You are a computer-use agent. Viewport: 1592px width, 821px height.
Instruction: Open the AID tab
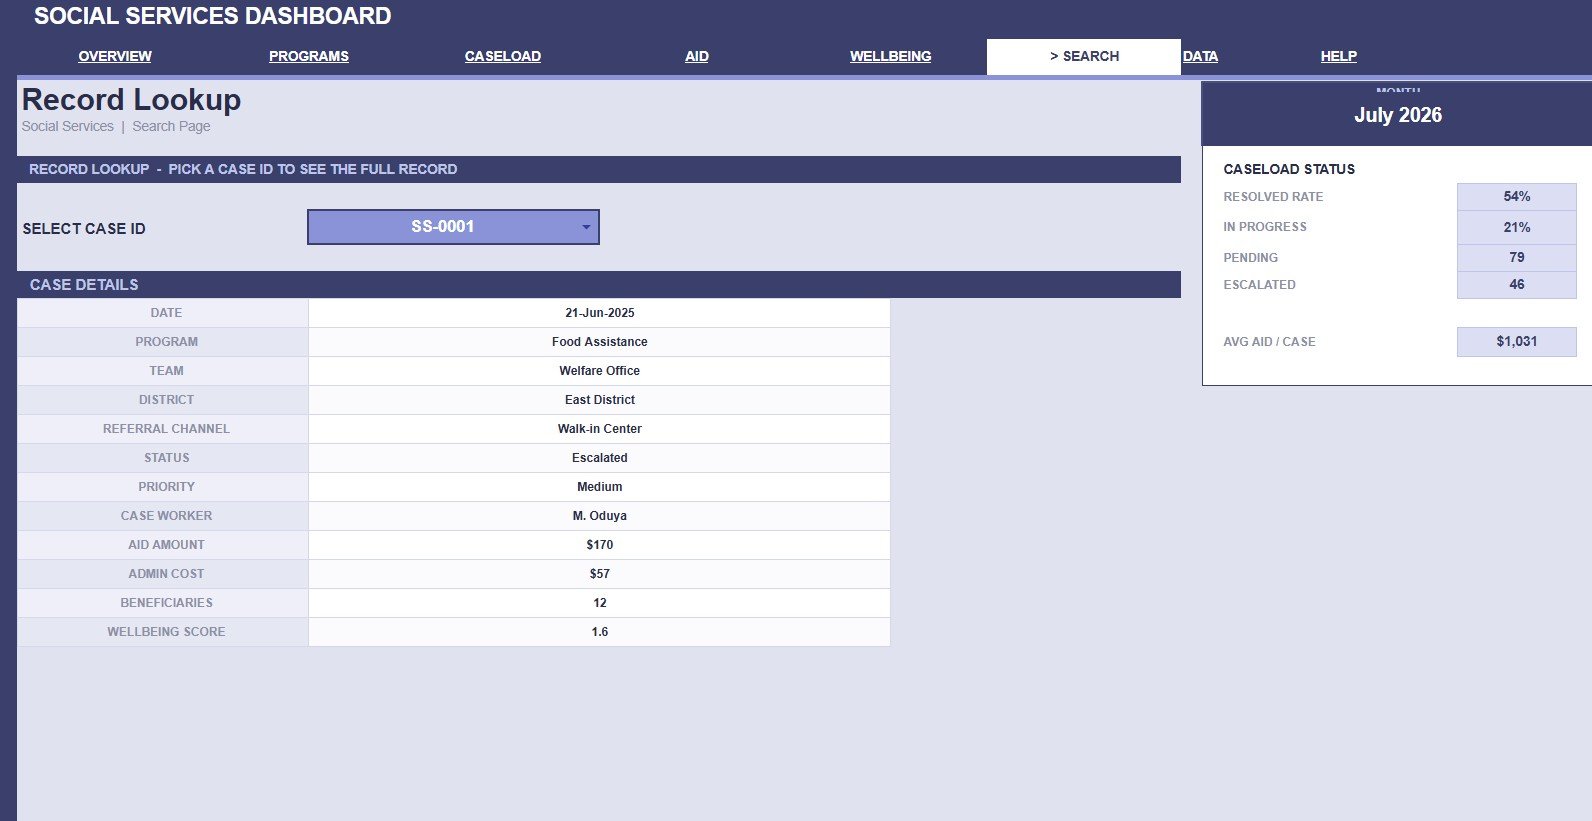tap(697, 56)
